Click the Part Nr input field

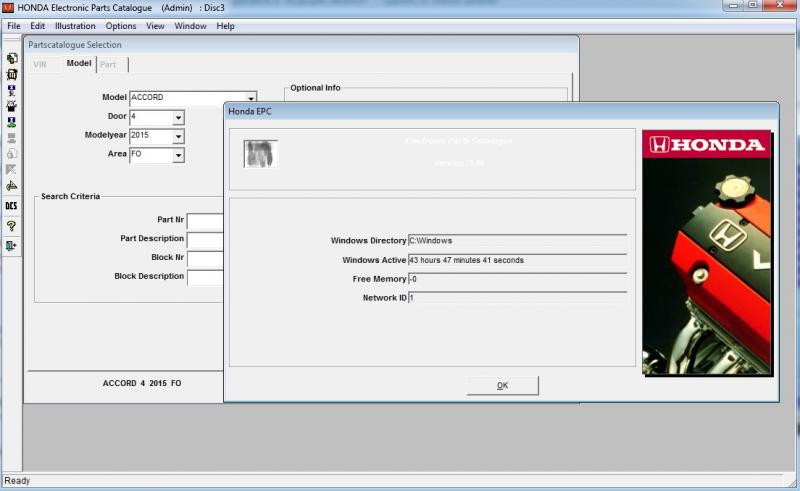(206, 221)
